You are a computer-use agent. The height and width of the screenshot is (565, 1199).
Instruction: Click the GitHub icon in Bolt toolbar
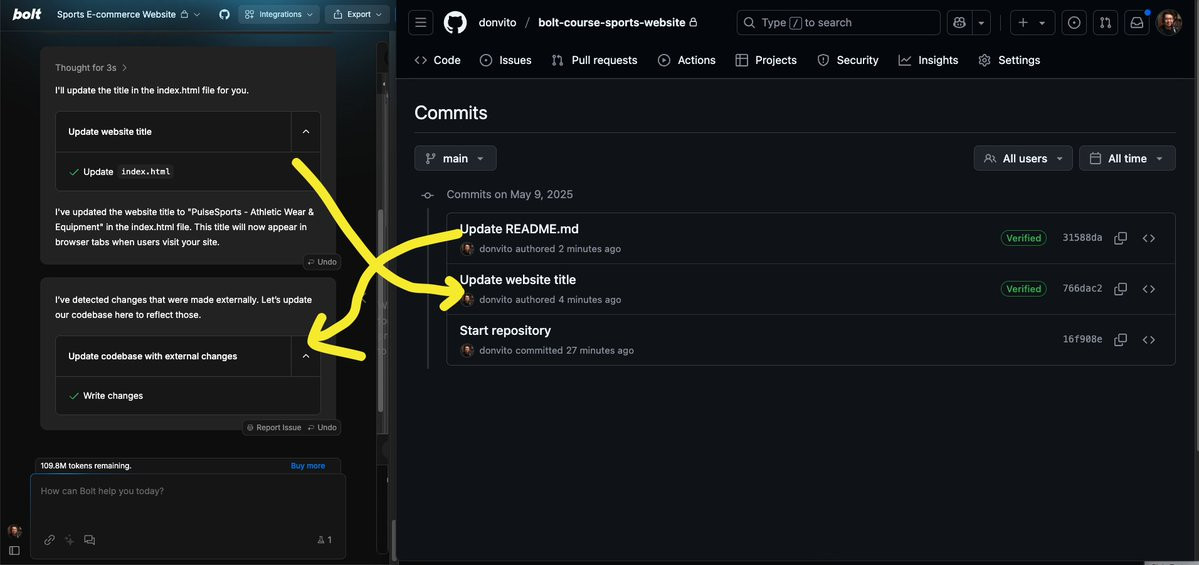click(x=224, y=14)
